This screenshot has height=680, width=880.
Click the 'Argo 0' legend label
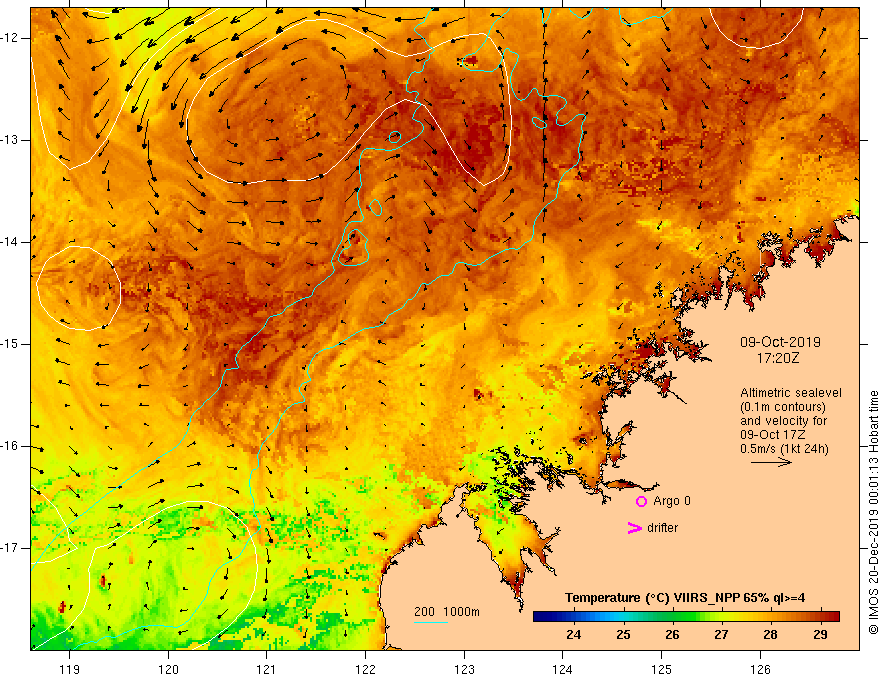pos(672,501)
